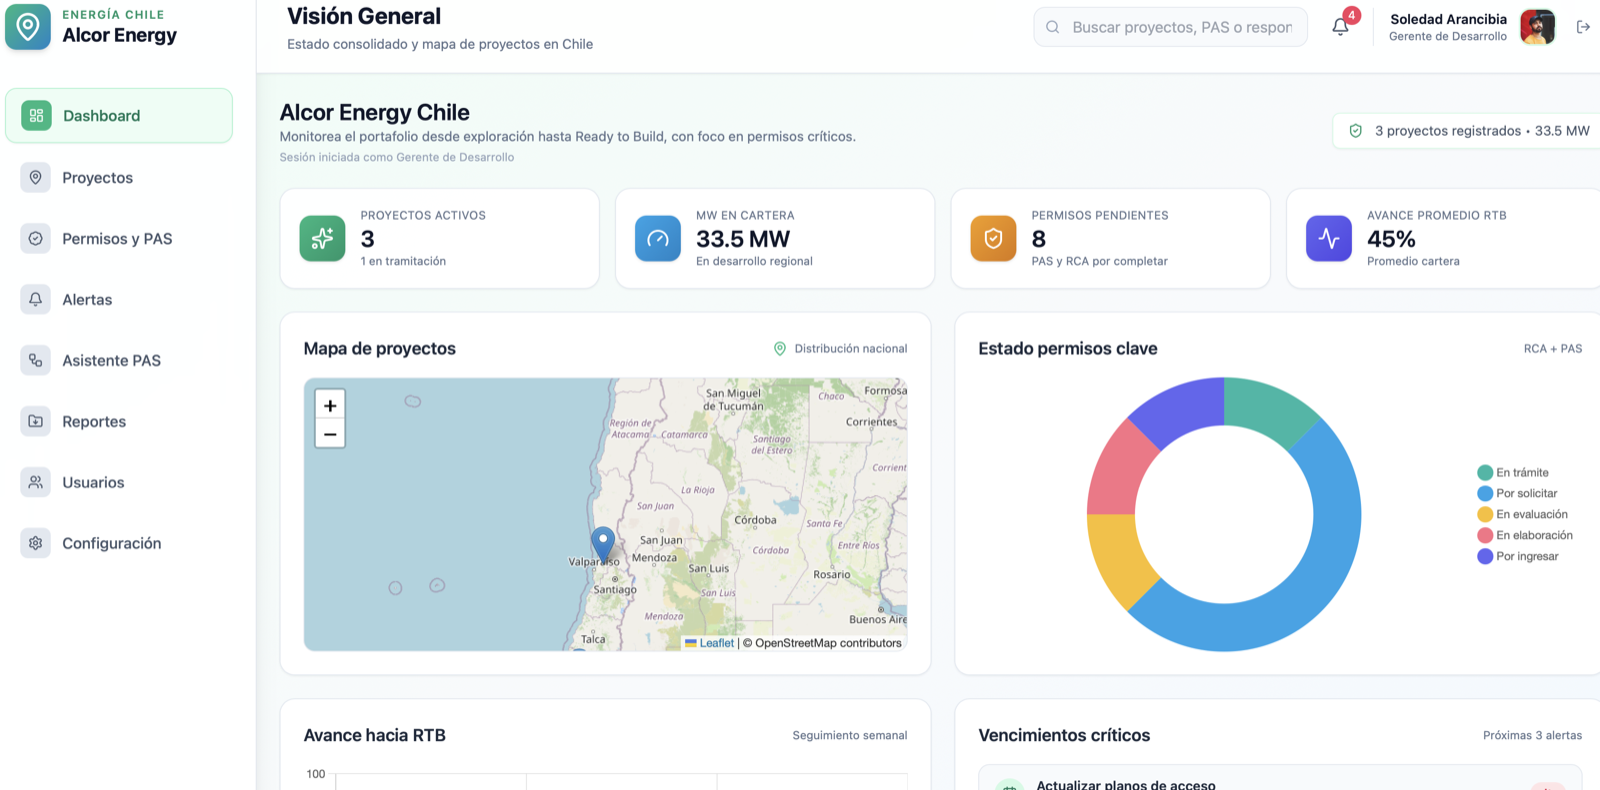Click the logout arrow icon
Image resolution: width=1600 pixels, height=790 pixels.
(x=1583, y=27)
